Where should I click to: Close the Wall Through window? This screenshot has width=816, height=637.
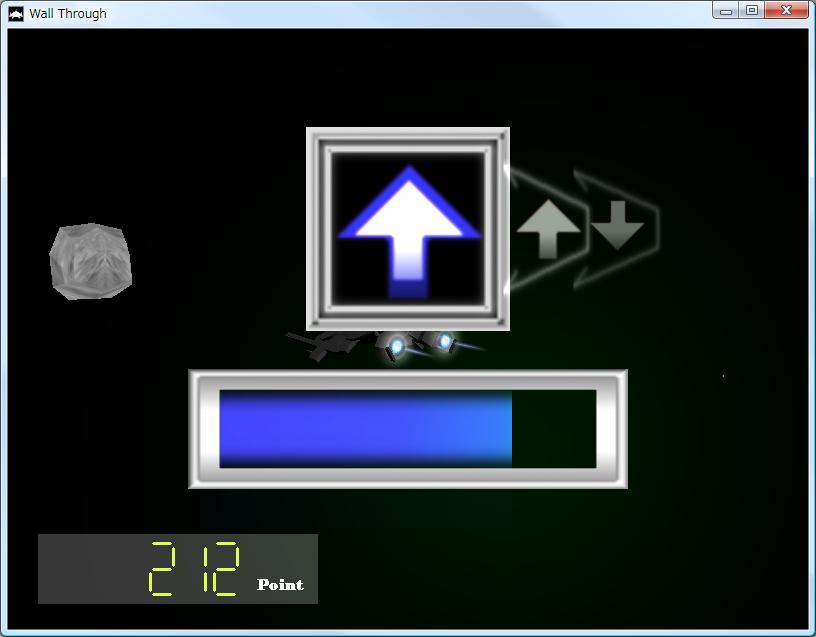[787, 10]
